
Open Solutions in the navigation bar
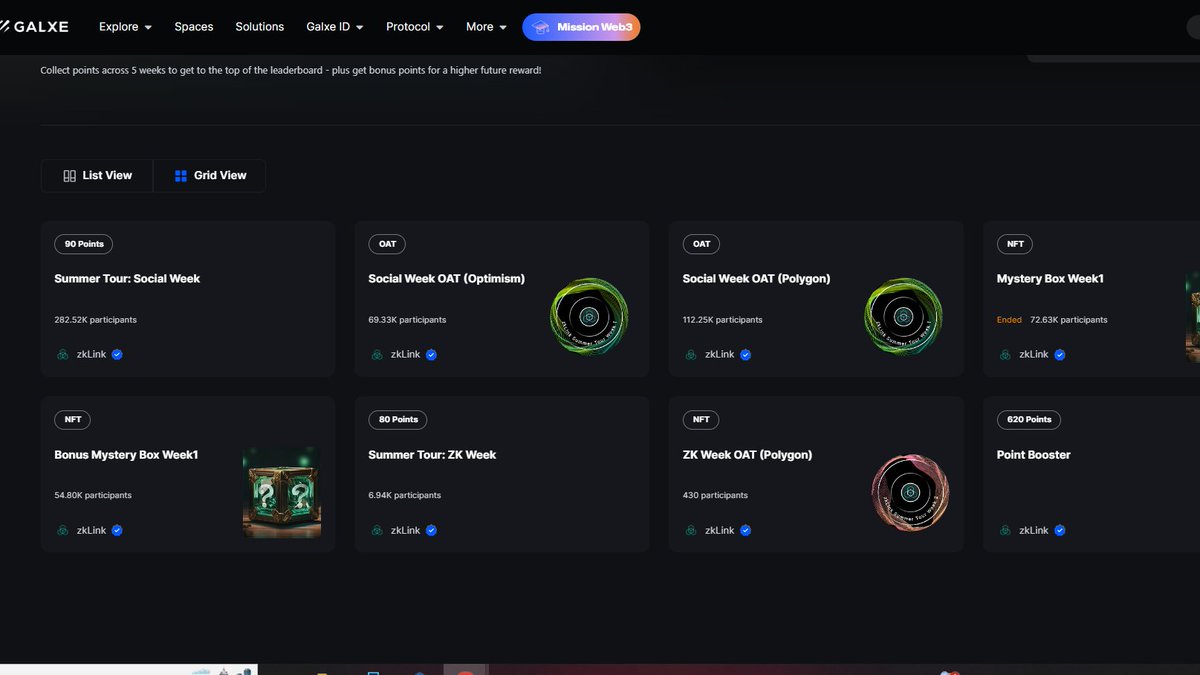(x=260, y=27)
